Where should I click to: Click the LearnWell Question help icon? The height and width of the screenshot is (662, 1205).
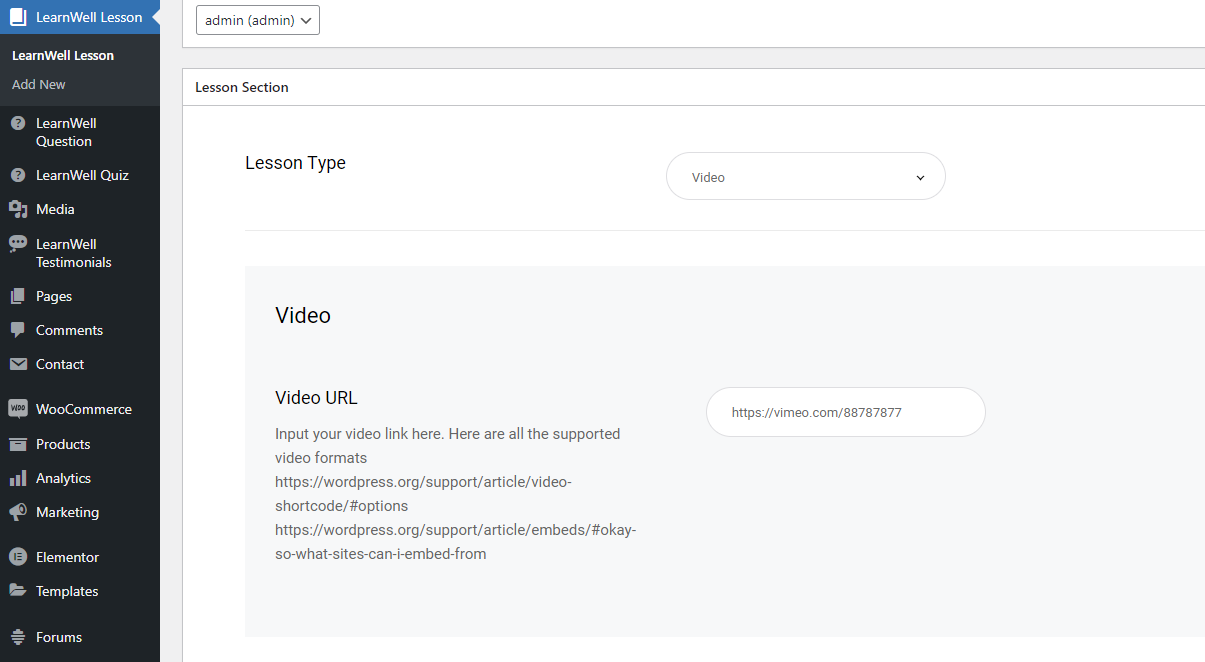coord(17,123)
